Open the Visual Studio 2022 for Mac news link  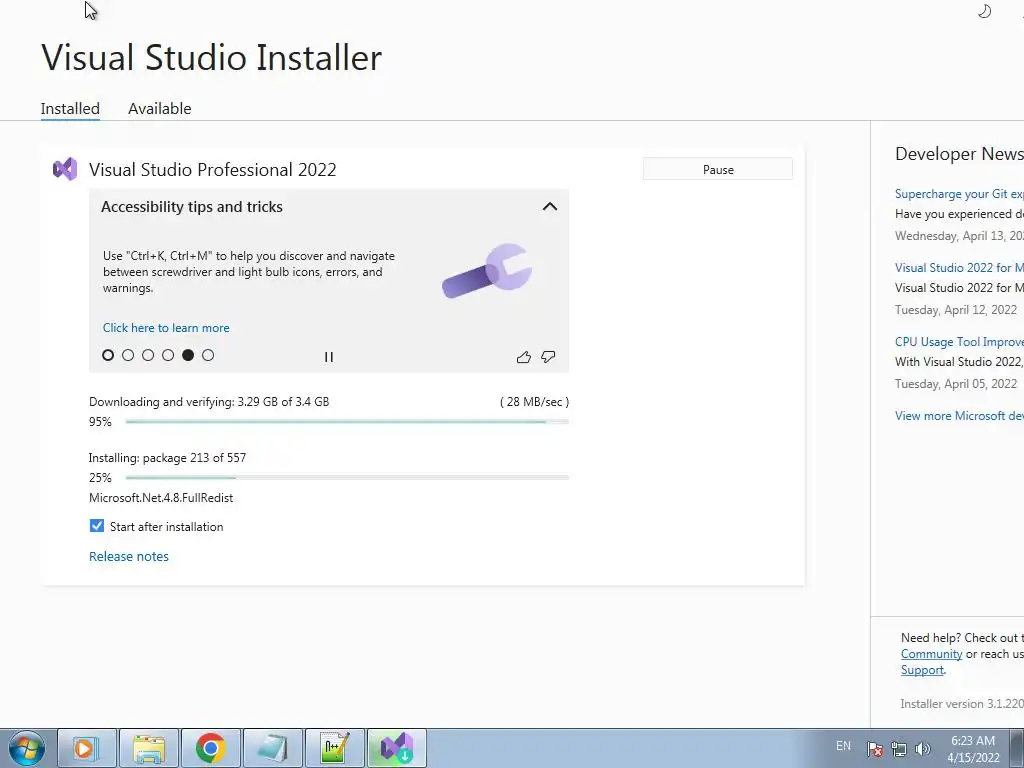pos(959,268)
